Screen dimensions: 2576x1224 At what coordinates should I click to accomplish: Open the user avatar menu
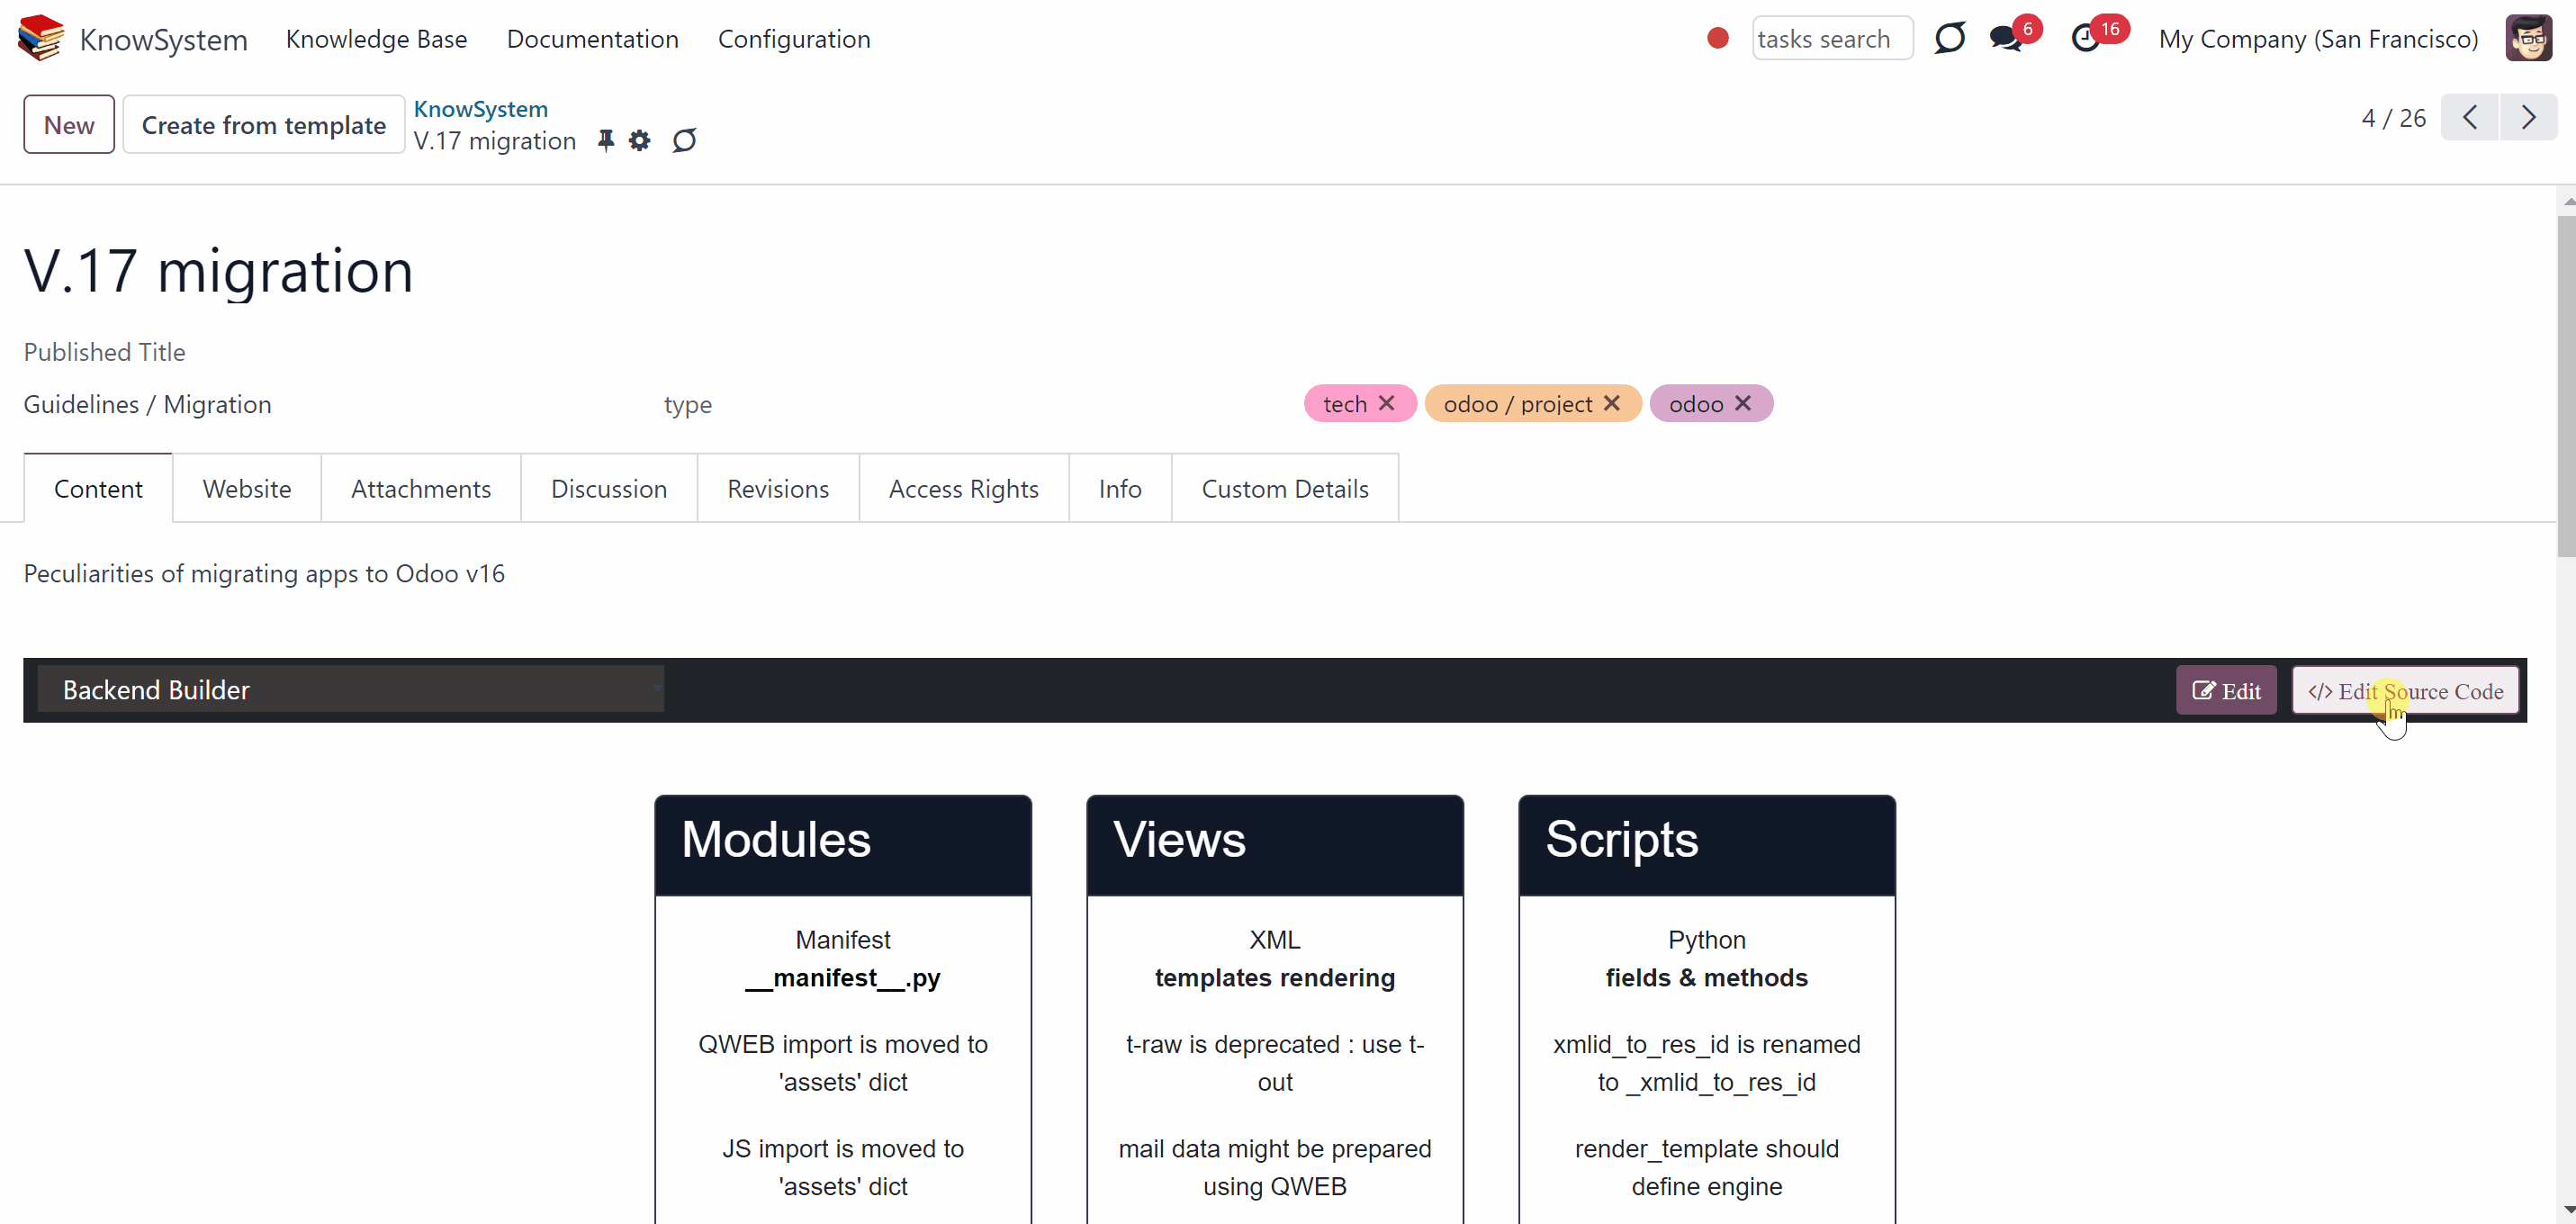click(2528, 38)
